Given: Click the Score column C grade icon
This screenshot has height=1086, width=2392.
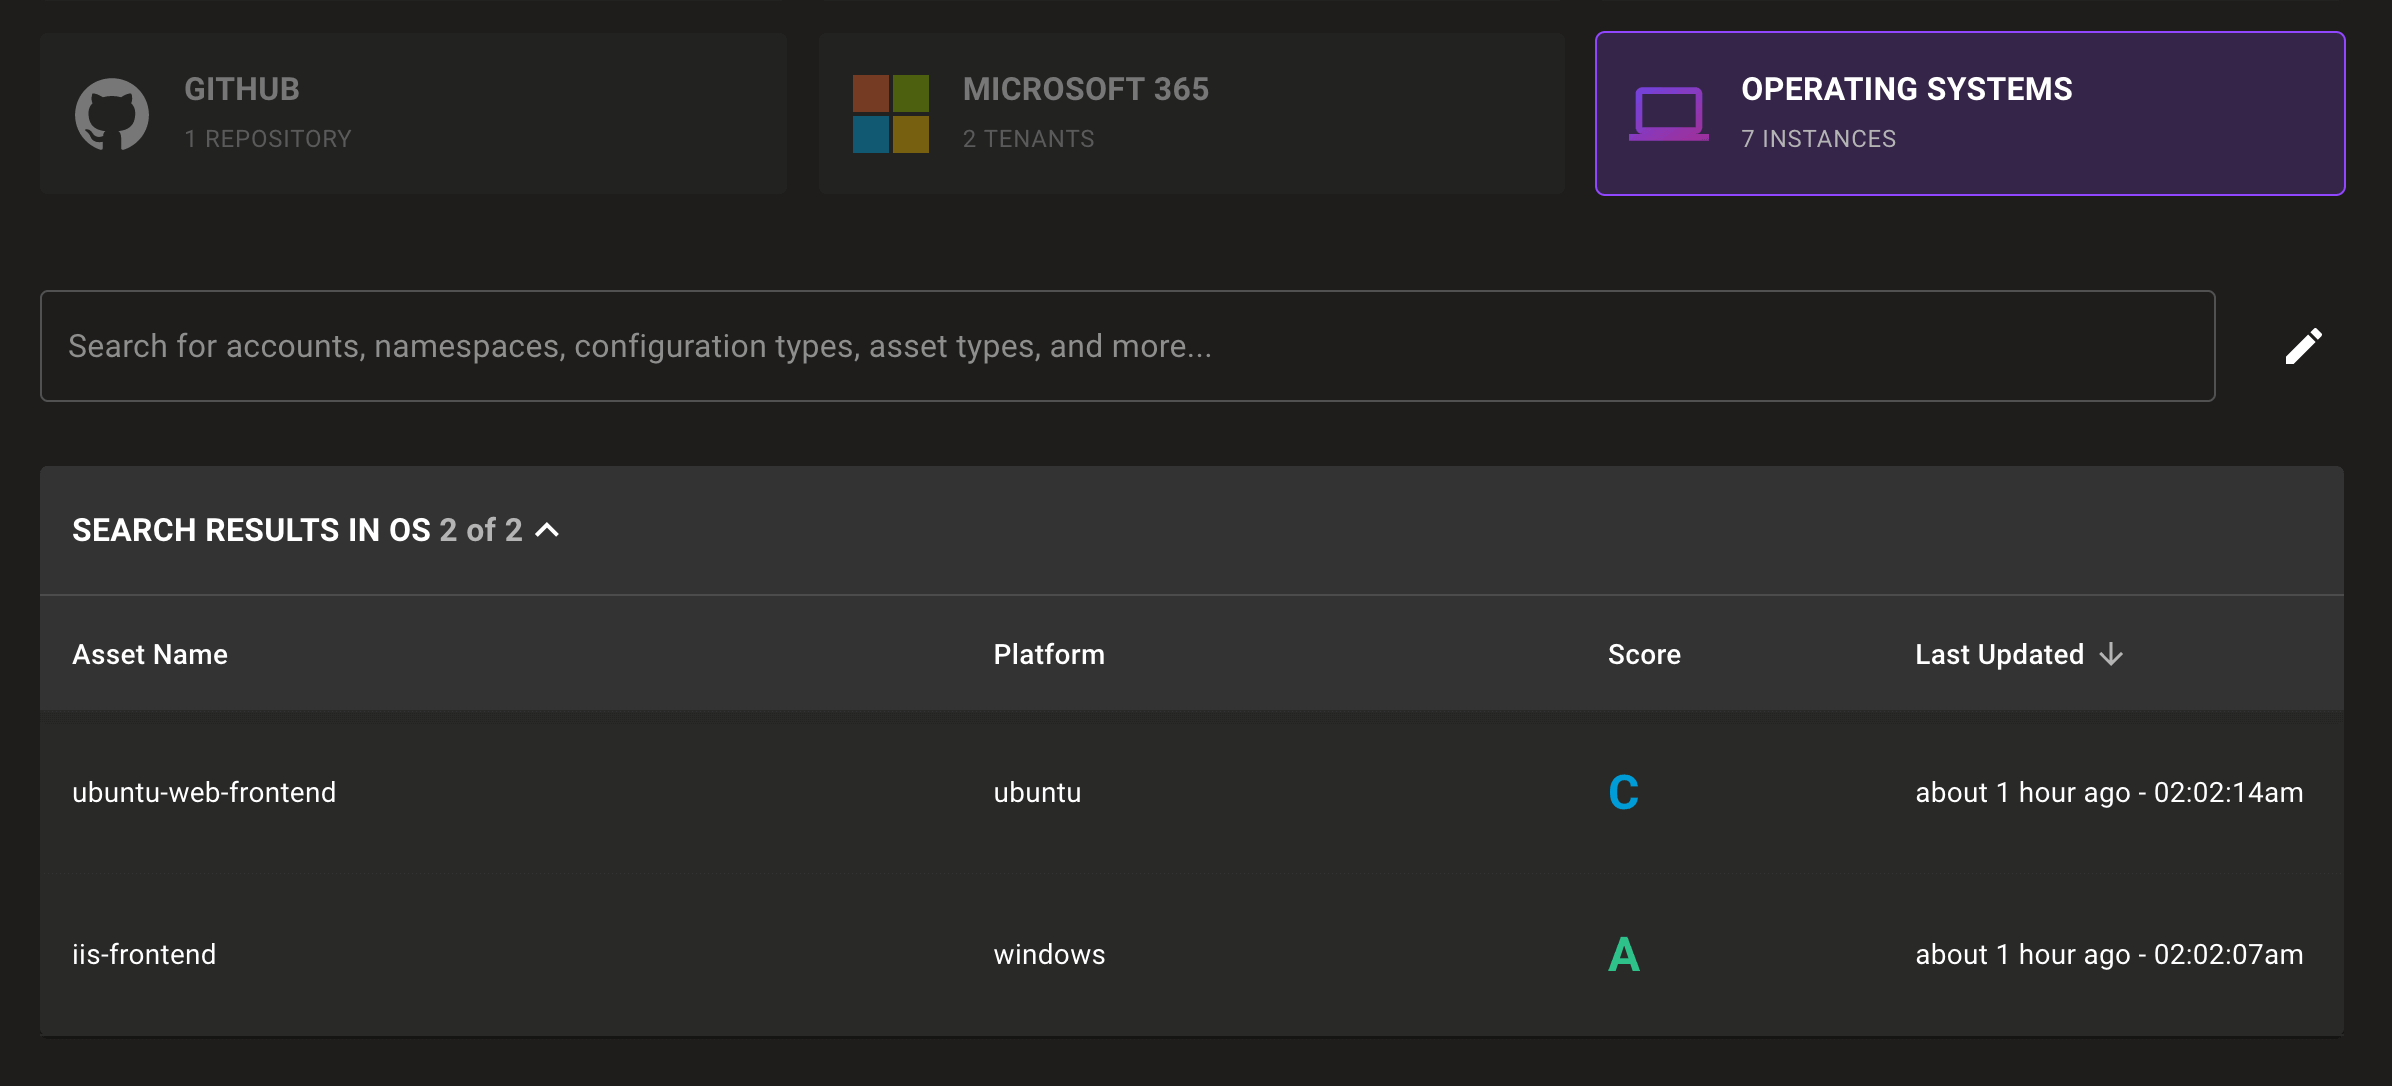Looking at the screenshot, I should [1622, 792].
